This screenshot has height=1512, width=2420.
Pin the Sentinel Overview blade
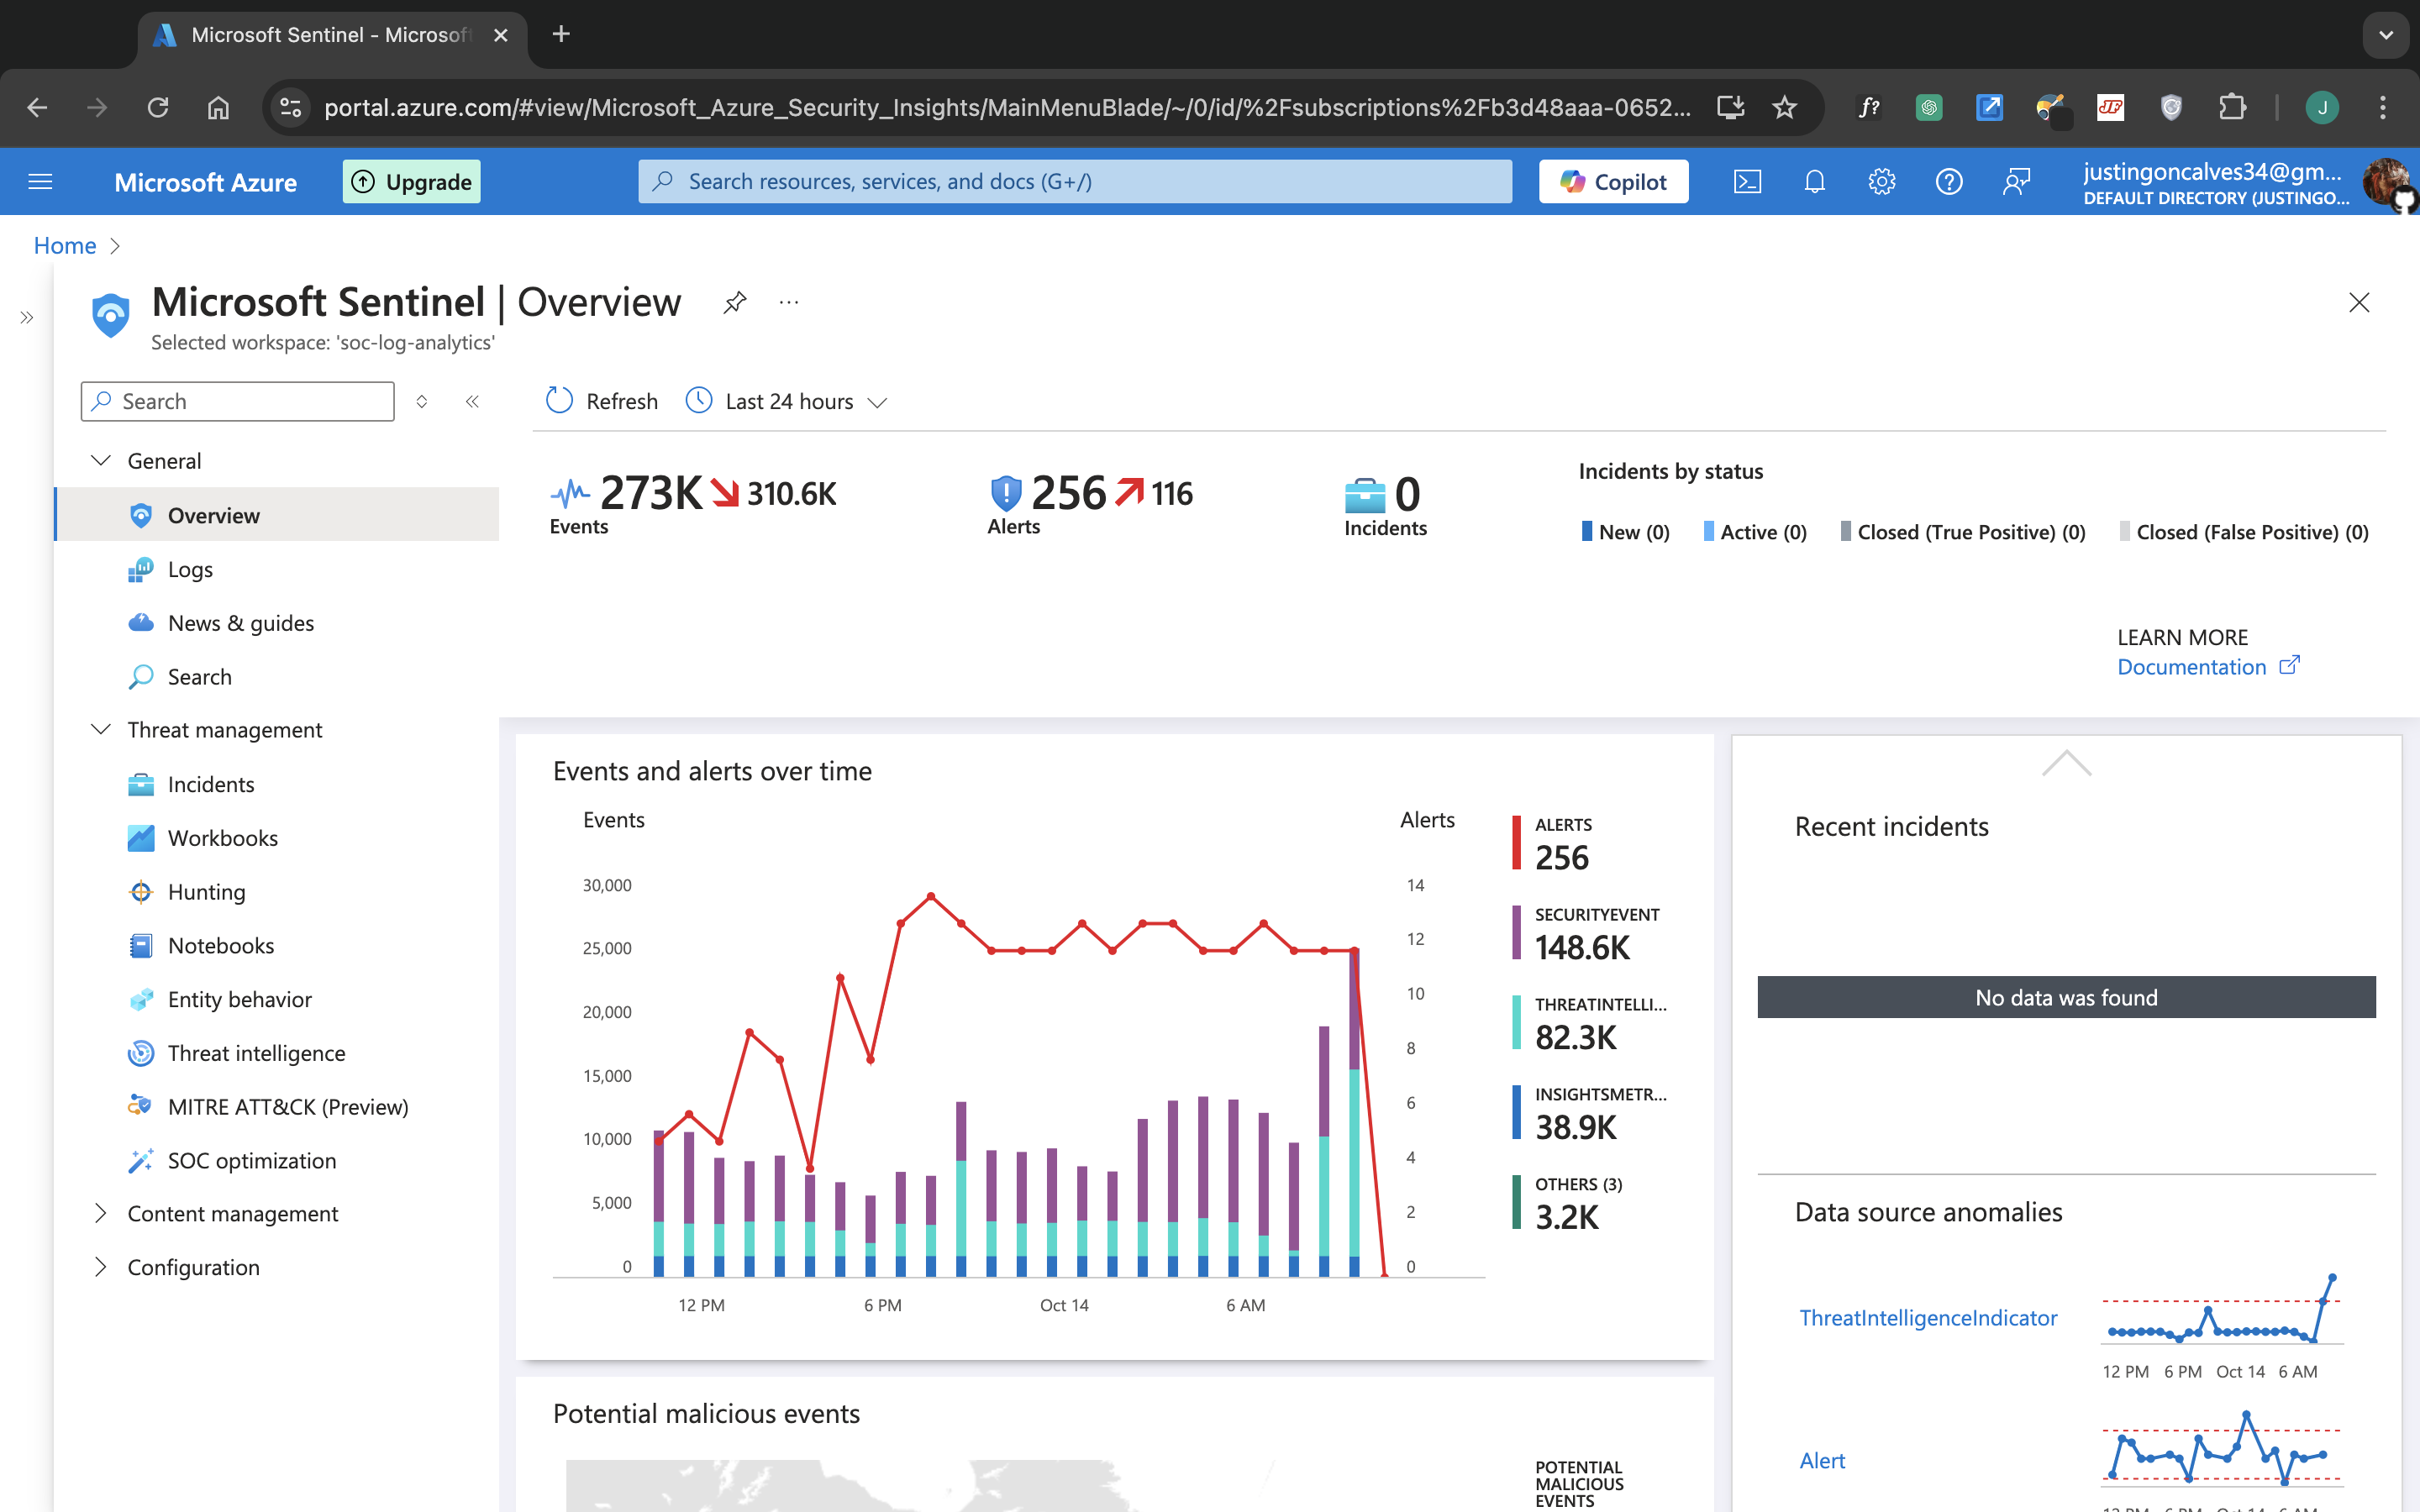(x=735, y=302)
